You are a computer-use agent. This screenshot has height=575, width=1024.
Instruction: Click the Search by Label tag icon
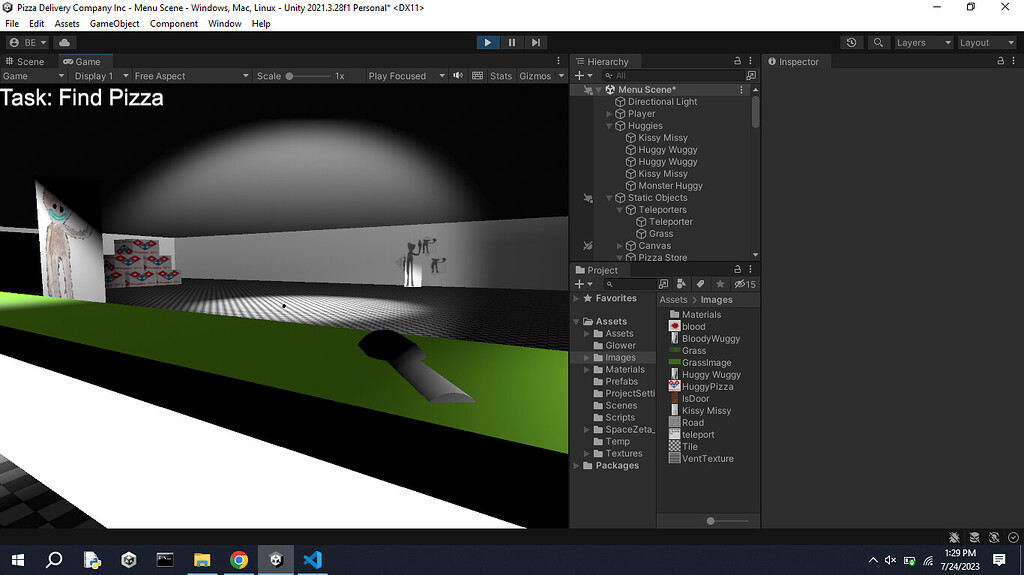(700, 284)
